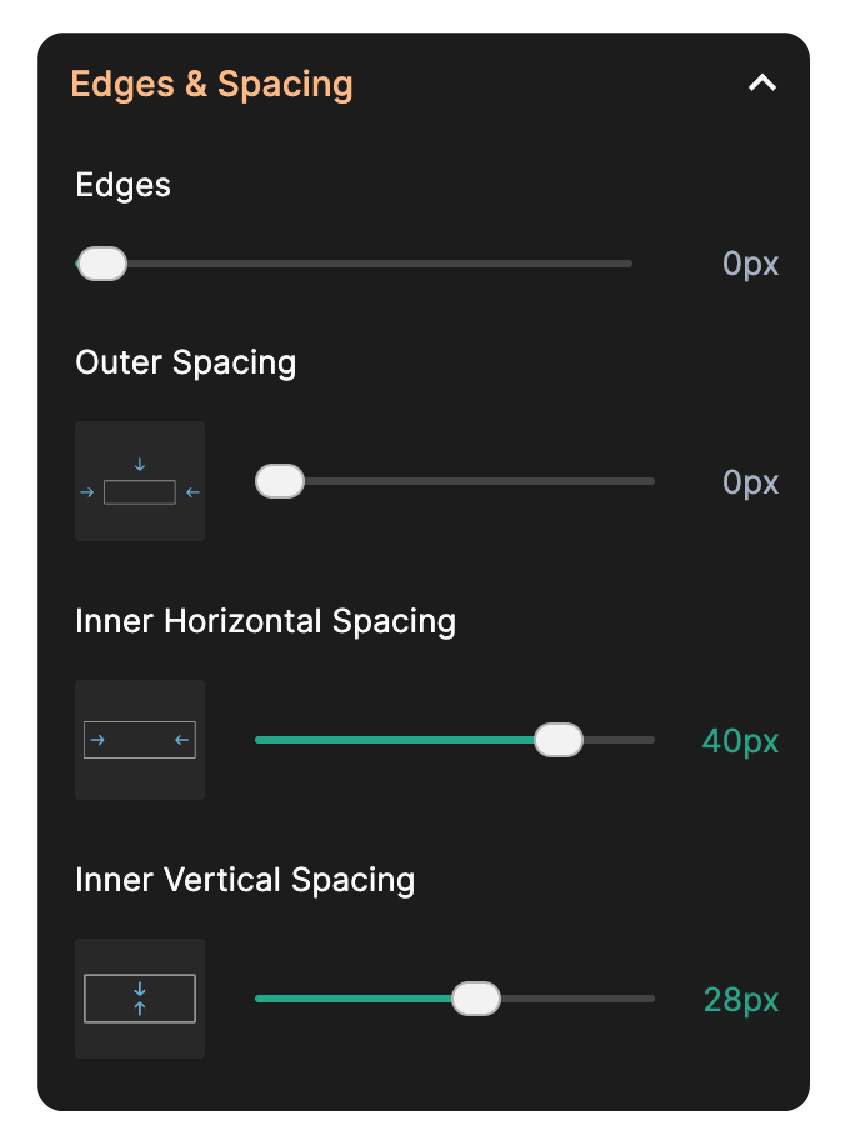
Task: Click the Edges & Spacing header text
Action: pos(212,84)
